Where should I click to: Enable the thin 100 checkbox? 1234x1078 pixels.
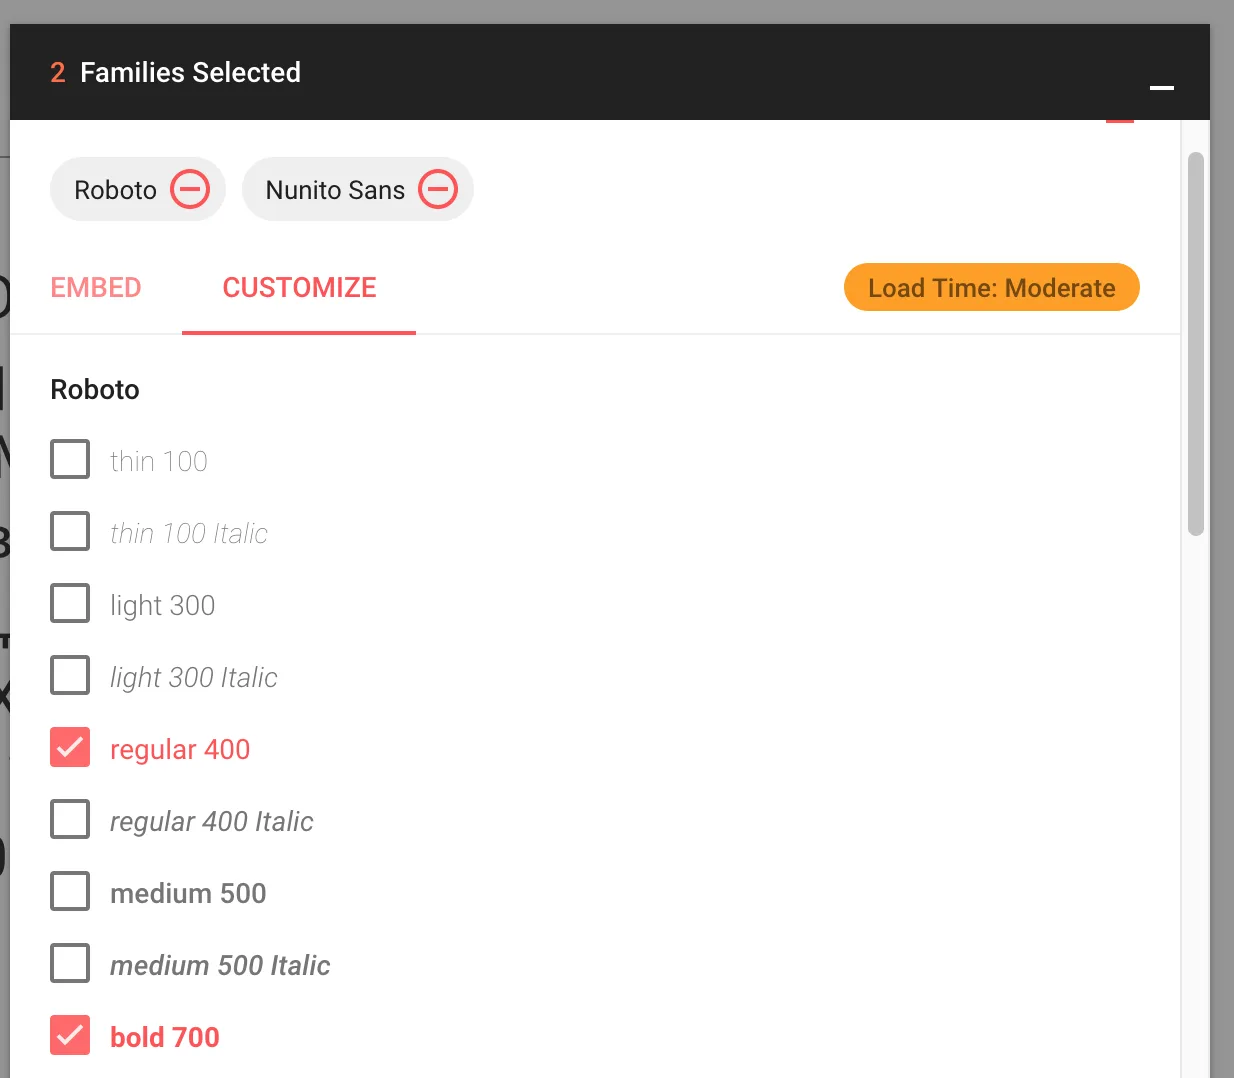[70, 459]
